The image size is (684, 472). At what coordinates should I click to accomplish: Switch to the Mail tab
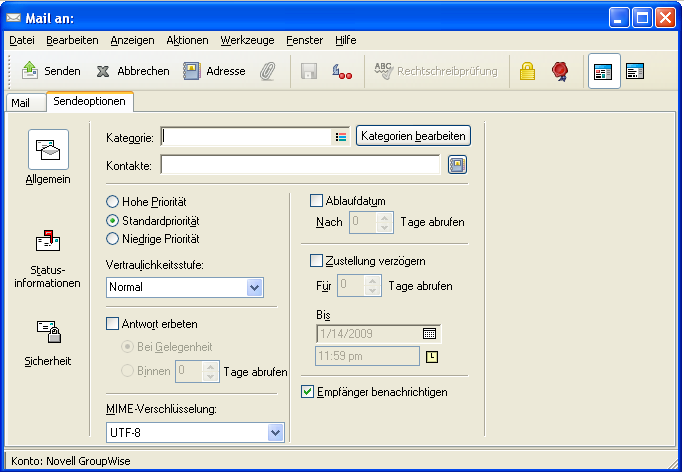25,103
